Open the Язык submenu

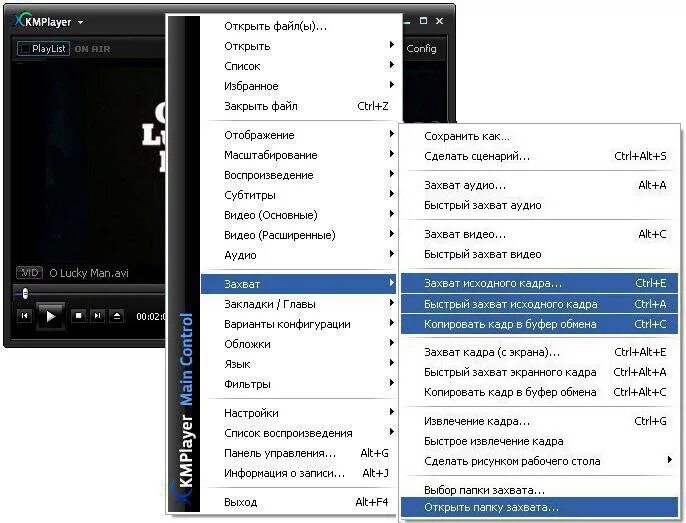click(299, 364)
